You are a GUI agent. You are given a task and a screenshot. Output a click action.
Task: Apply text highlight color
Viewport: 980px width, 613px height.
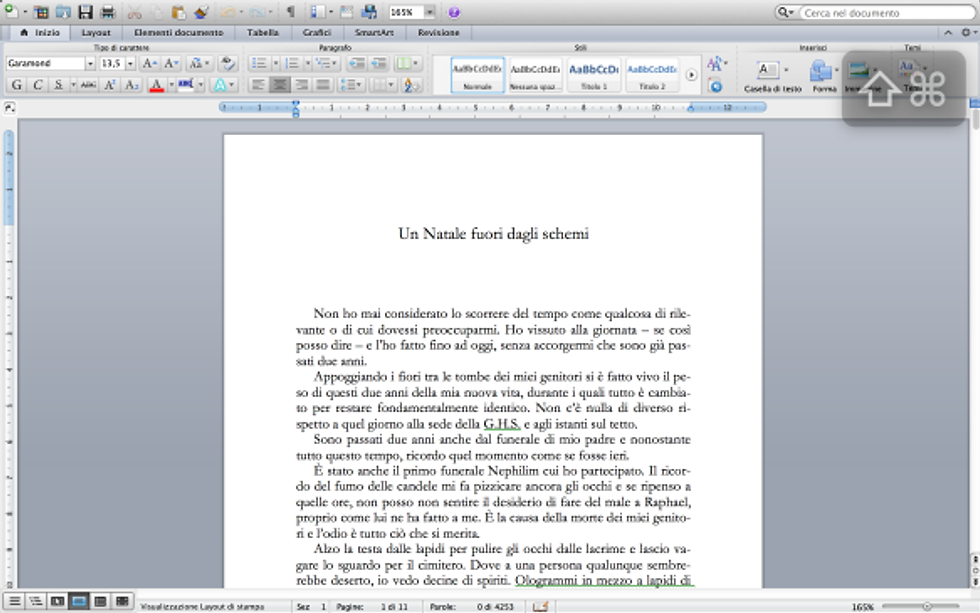pyautogui.click(x=186, y=84)
